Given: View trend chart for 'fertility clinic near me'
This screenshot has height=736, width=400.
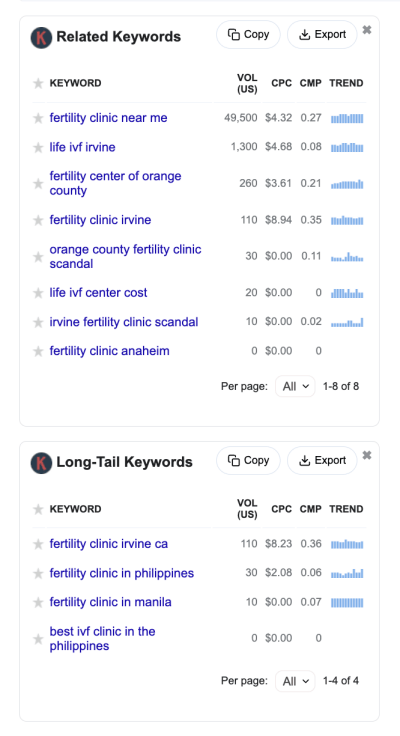Looking at the screenshot, I should pyautogui.click(x=347, y=118).
